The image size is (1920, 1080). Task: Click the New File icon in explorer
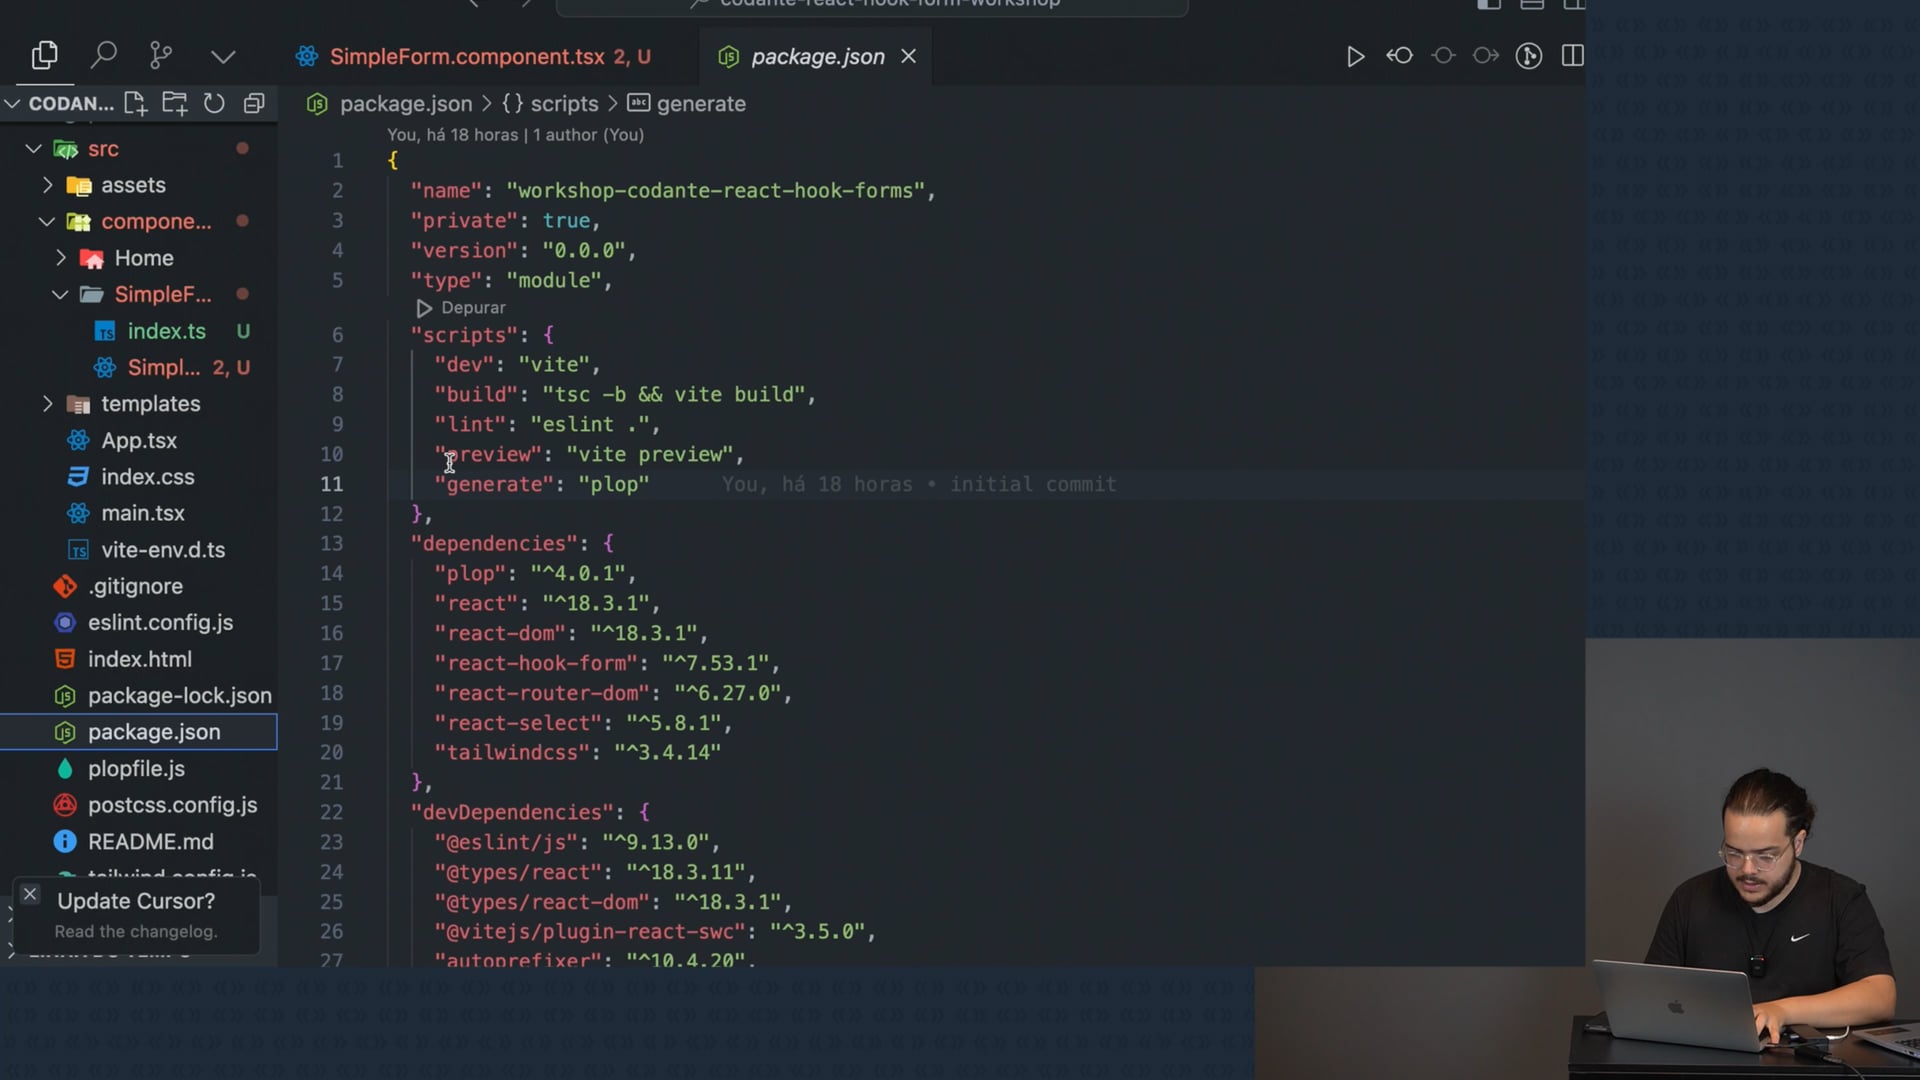point(135,103)
